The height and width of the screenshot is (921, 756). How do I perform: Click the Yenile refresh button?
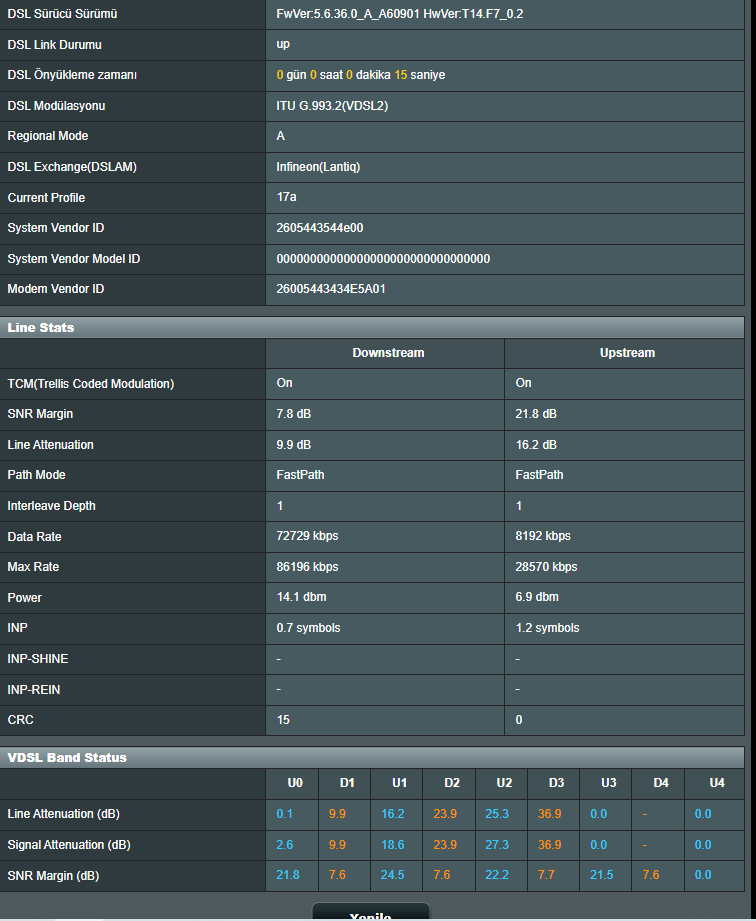[x=370, y=913]
